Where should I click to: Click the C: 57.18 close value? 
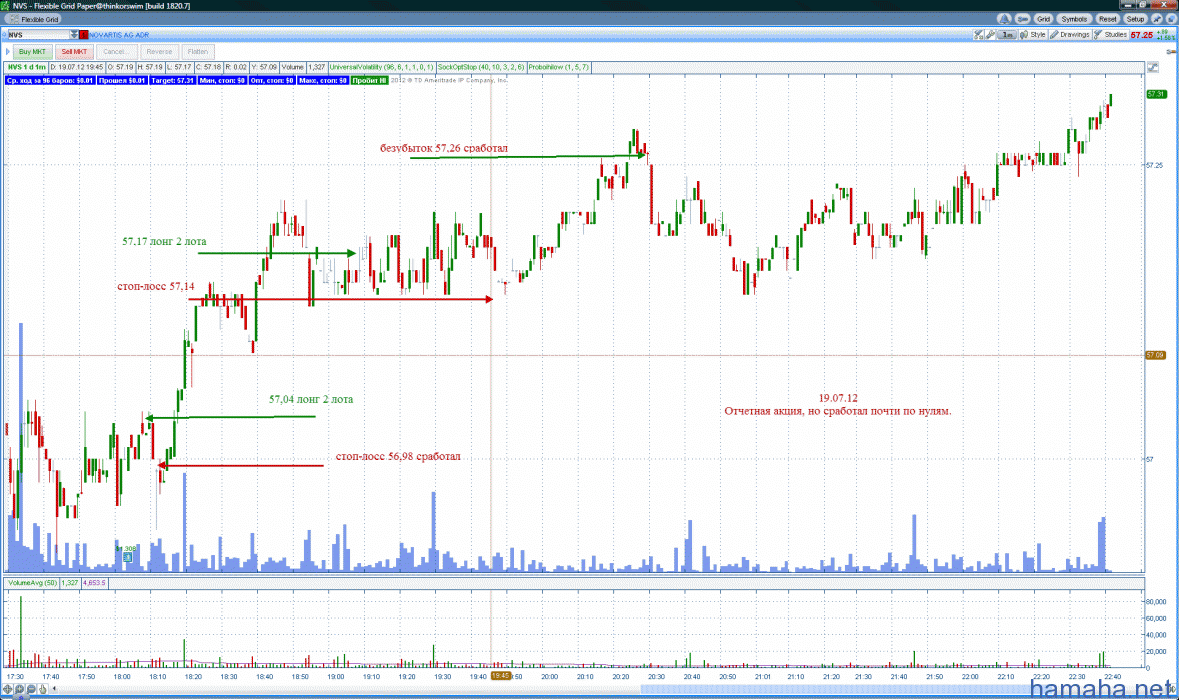[x=208, y=67]
